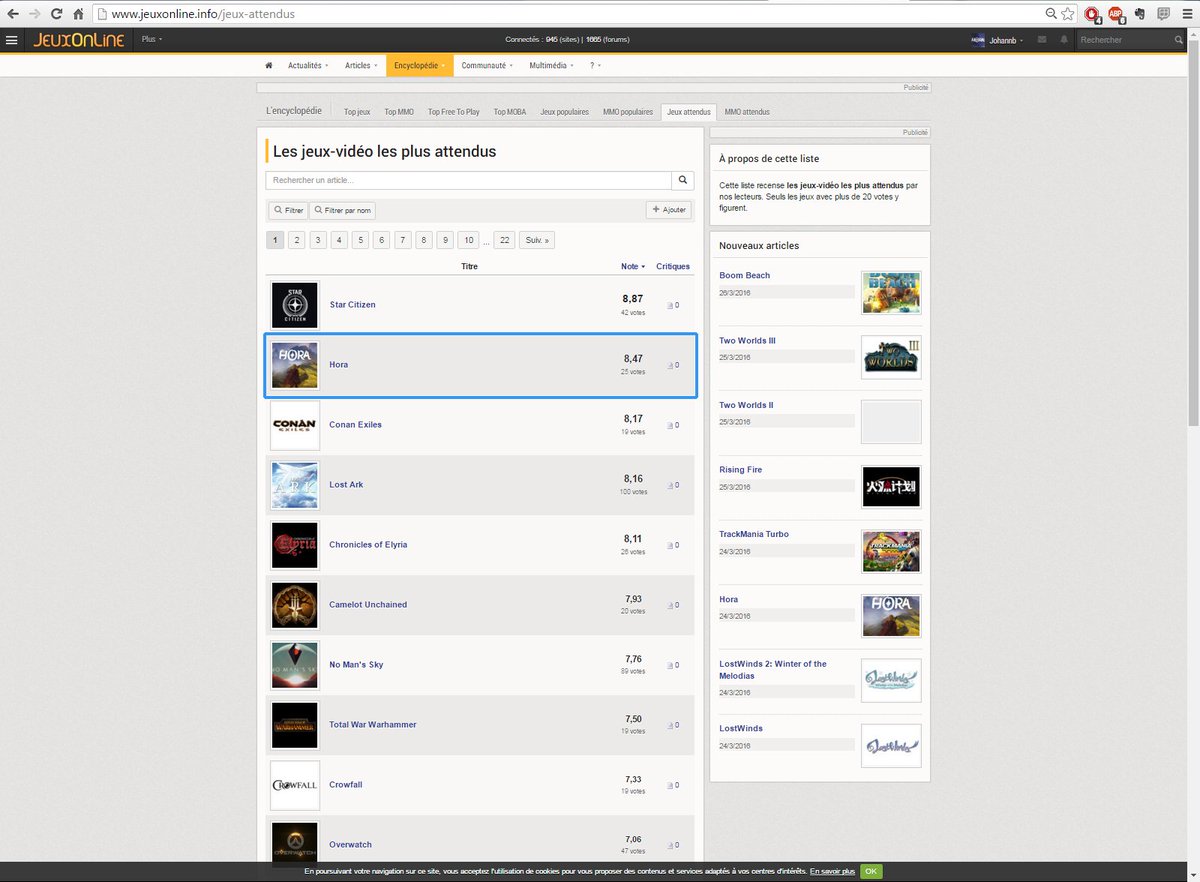Switch to the Jeux populaires tab
Viewport: 1200px width, 882px height.
565,112
